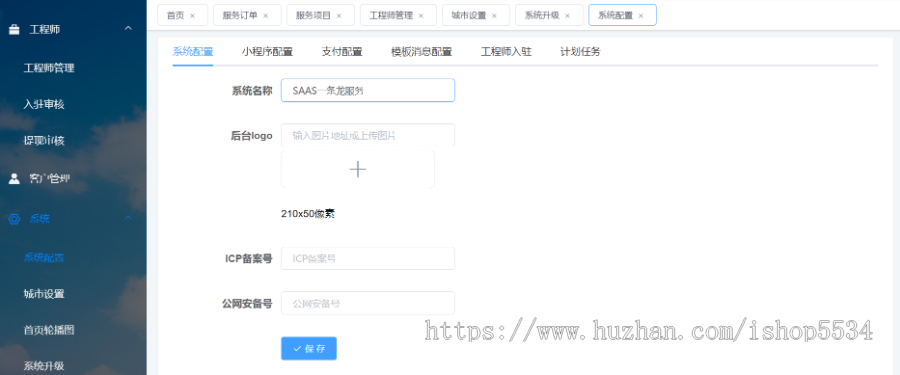Switch to the 系统升级 page tab
The height and width of the screenshot is (375, 900).
(x=549, y=15)
